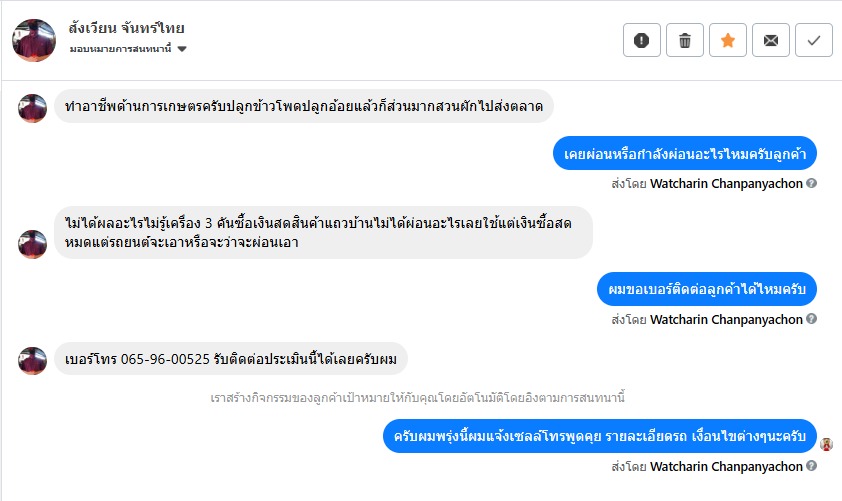This screenshot has height=501, width=842.
Task: Click avatar beside the ไม่ได้ผลอะไร customer message
Action: (x=33, y=244)
